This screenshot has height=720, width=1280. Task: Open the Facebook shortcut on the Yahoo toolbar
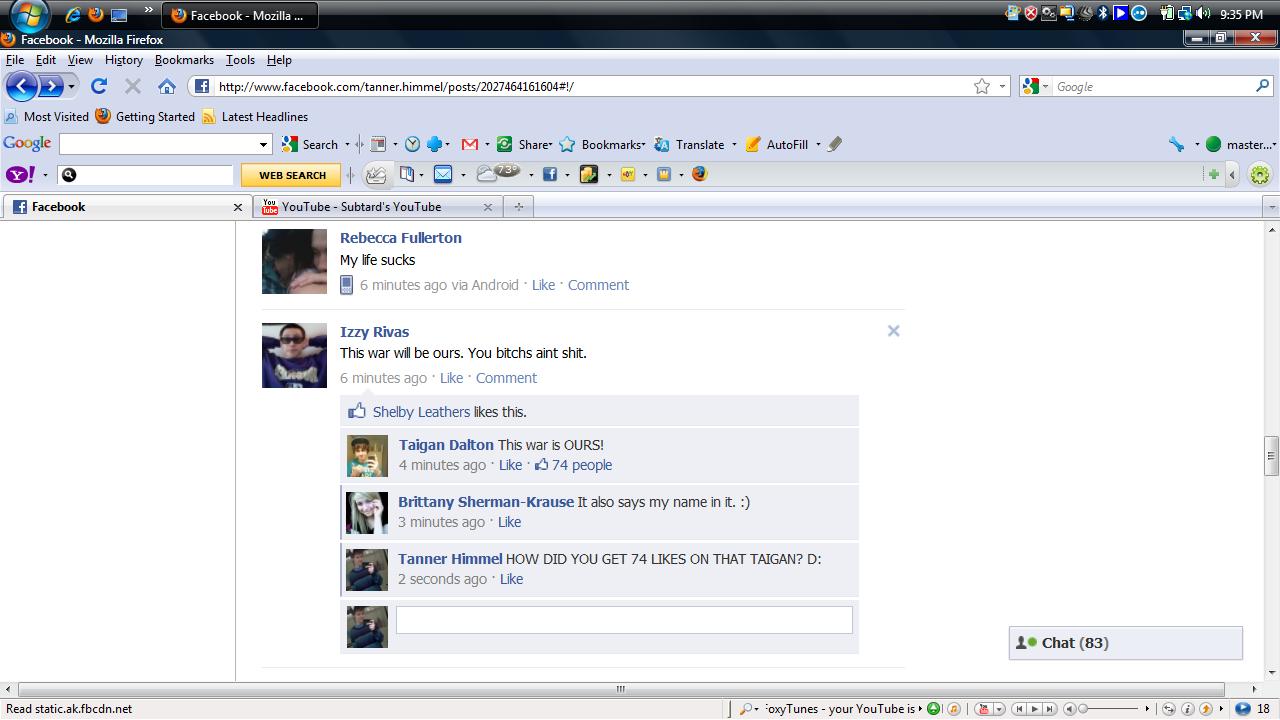[551, 175]
